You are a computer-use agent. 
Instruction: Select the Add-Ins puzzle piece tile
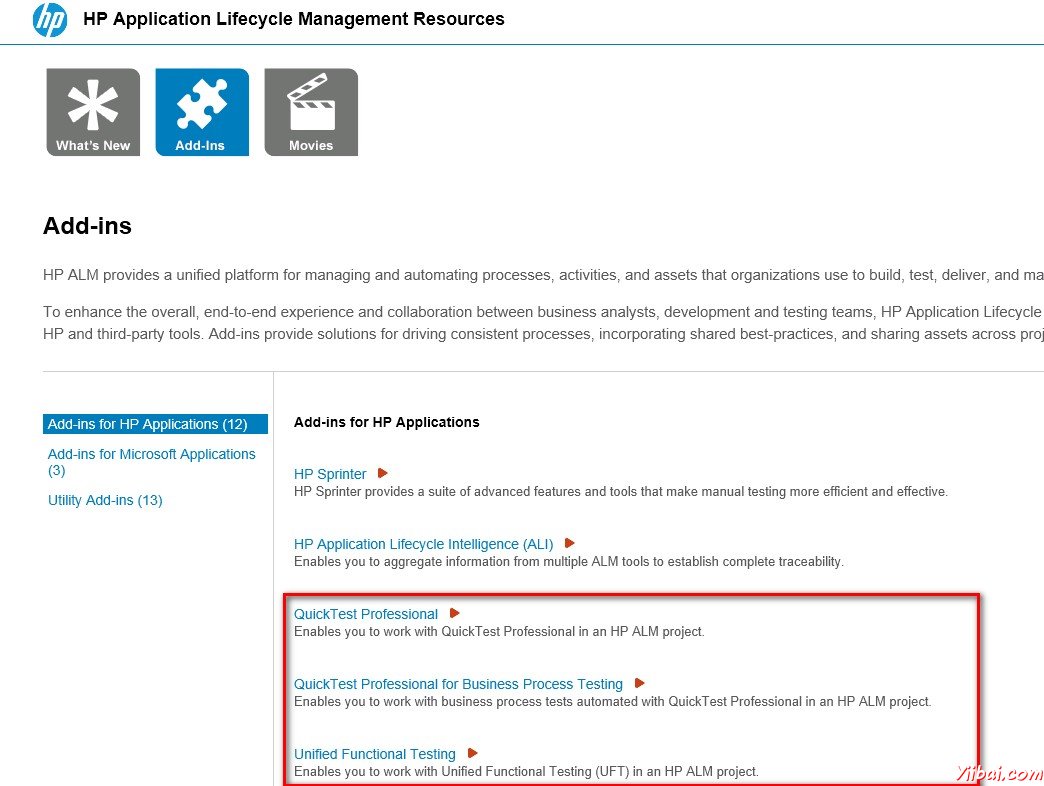(x=202, y=112)
